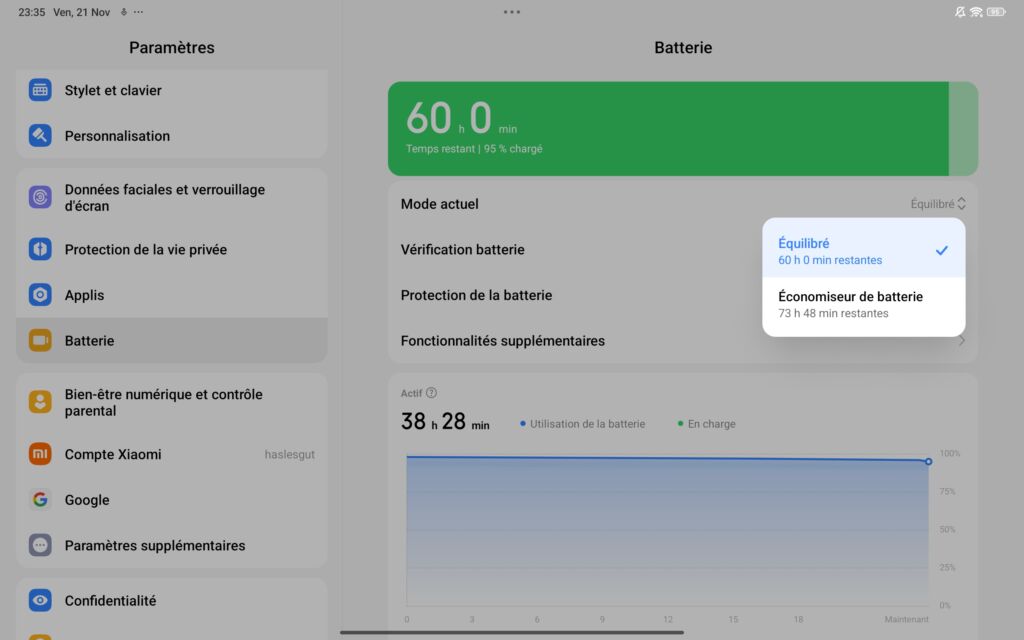1024x640 pixels.
Task: Open the Bien-être numérique icon
Action: coord(39,402)
